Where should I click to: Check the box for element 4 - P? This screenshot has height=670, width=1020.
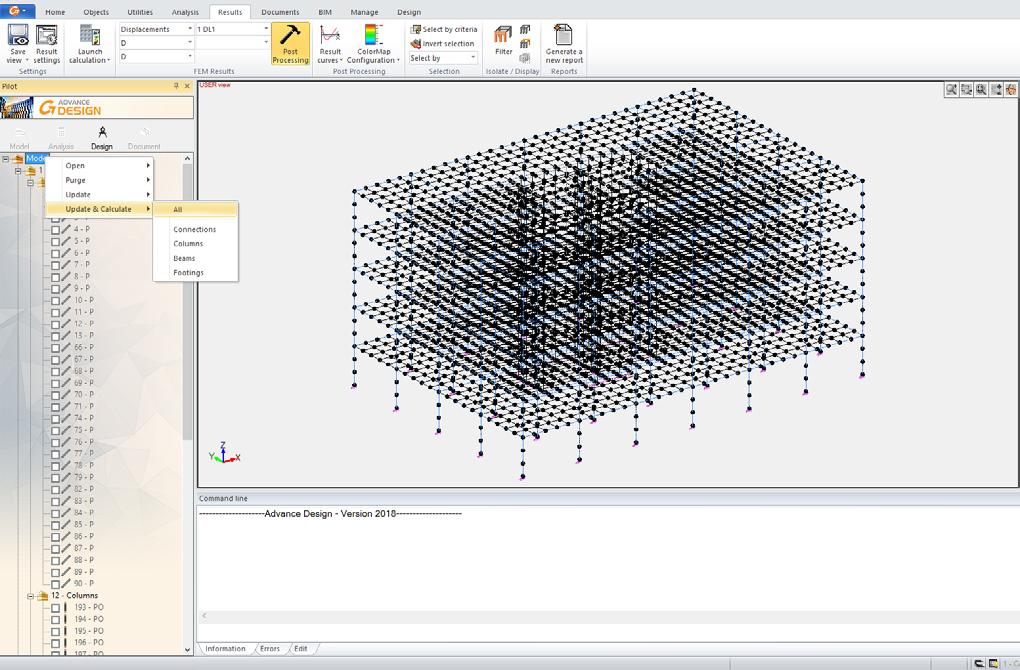55,230
